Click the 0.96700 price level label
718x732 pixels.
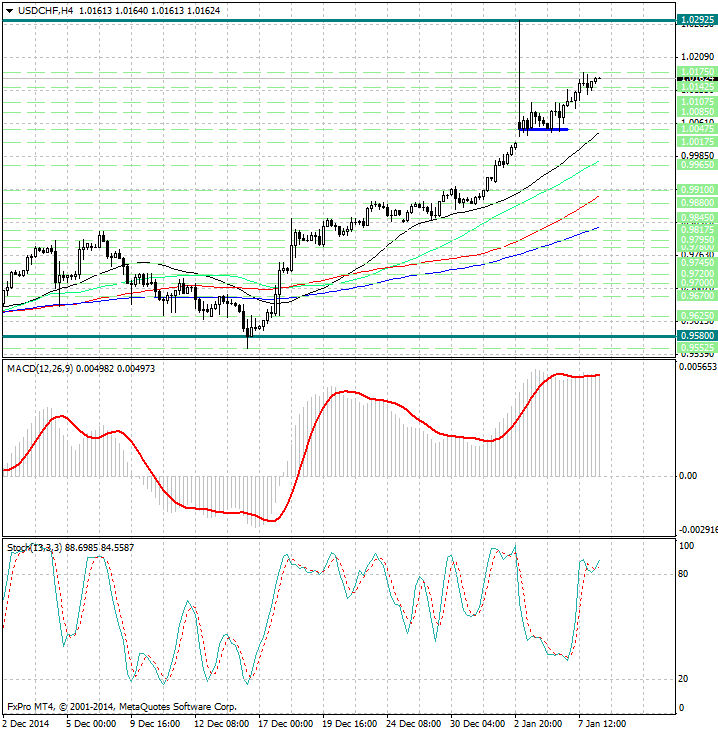(697, 296)
